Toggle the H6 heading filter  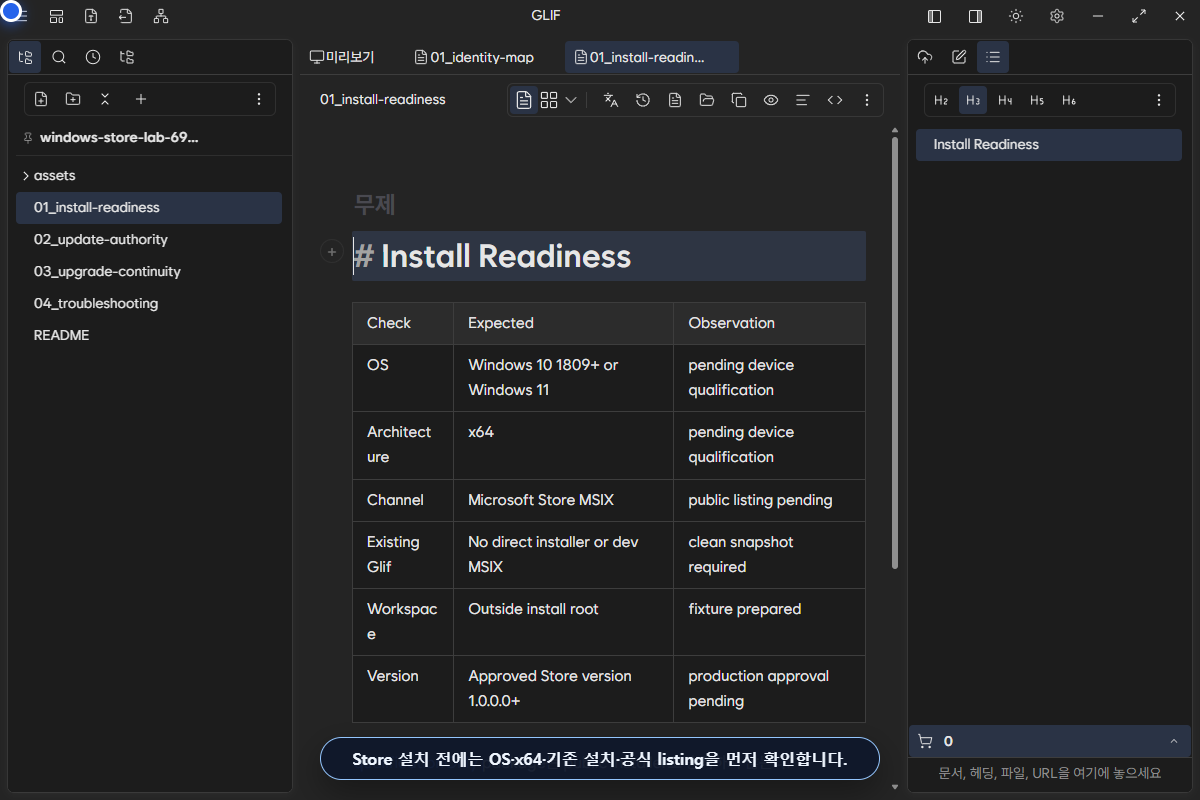coord(1069,100)
